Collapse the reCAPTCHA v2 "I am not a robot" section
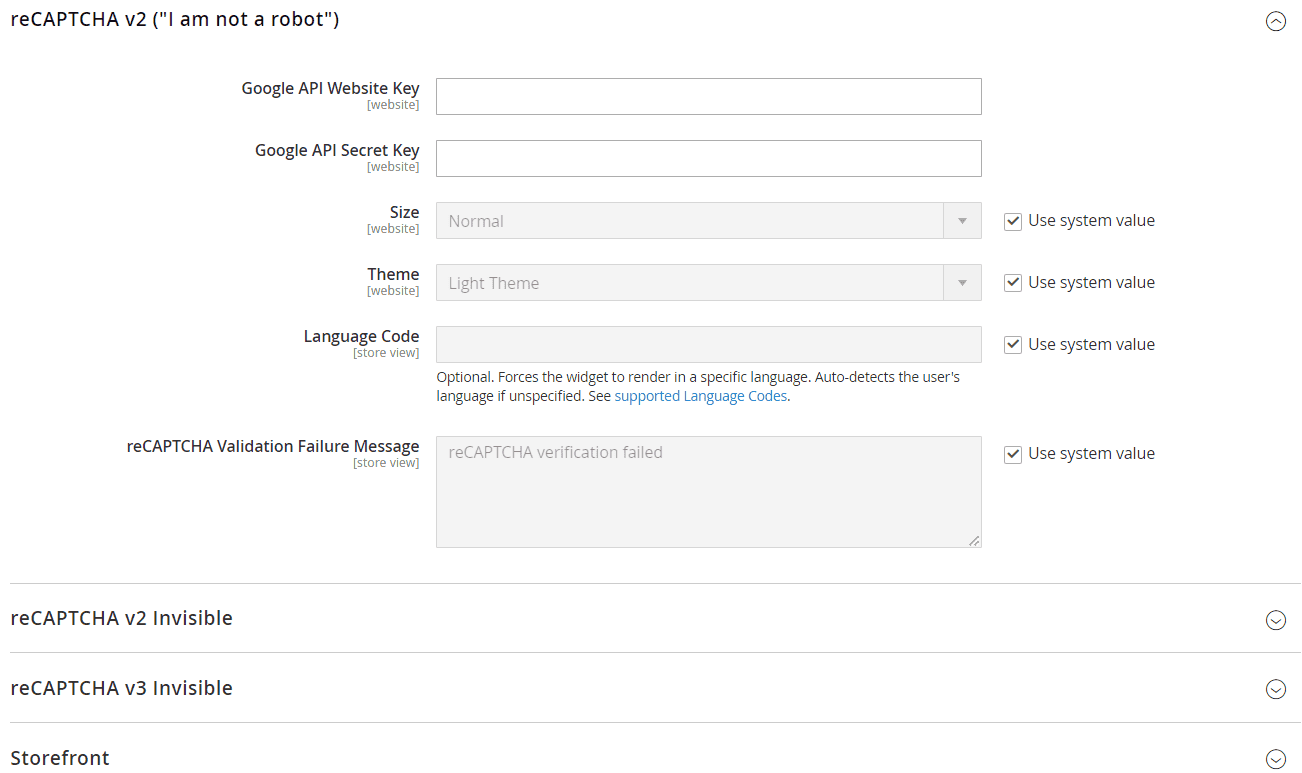This screenshot has height=773, width=1302. coord(1275,21)
